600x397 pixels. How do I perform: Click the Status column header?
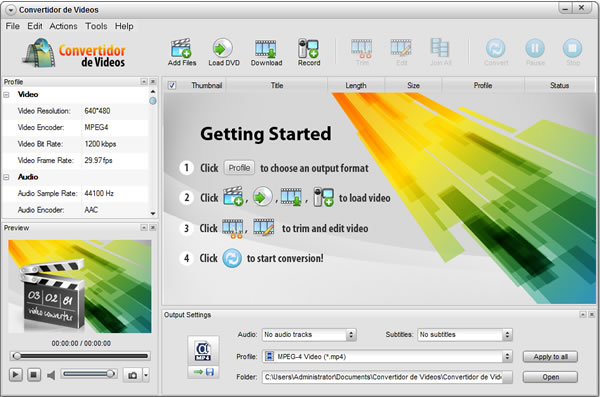coord(559,85)
